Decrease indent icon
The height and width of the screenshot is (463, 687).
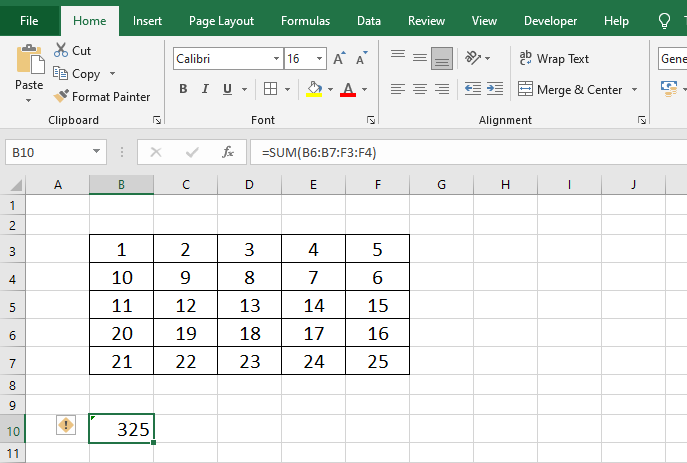[x=473, y=89]
